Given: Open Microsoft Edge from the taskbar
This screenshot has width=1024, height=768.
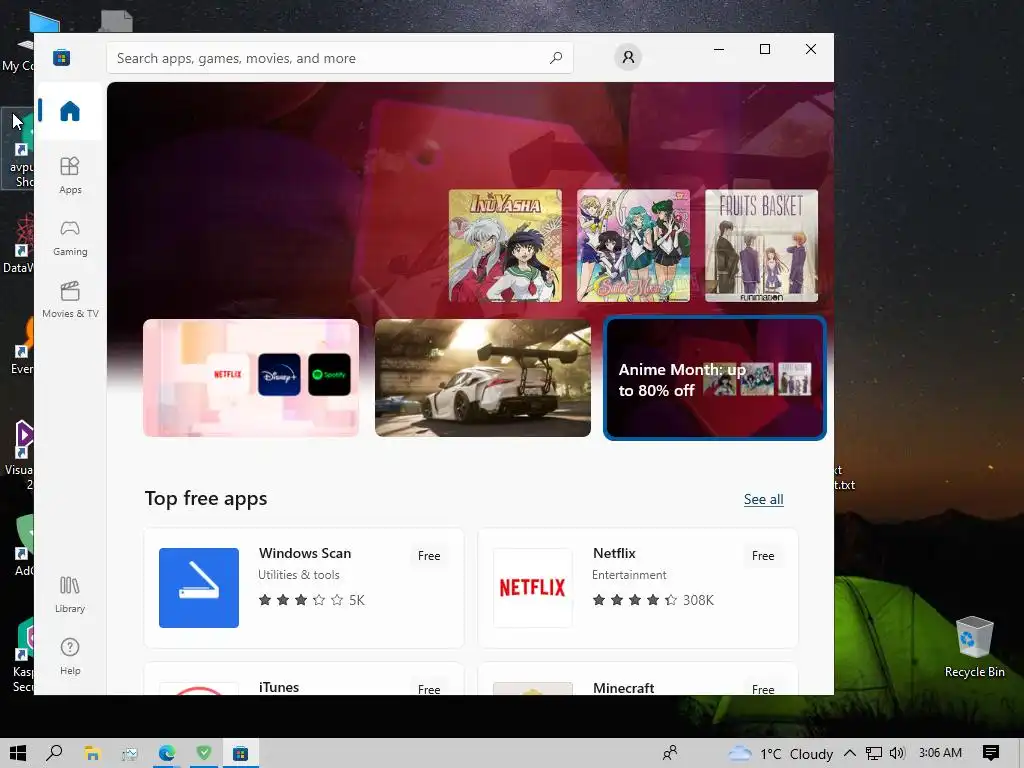Looking at the screenshot, I should [x=167, y=754].
